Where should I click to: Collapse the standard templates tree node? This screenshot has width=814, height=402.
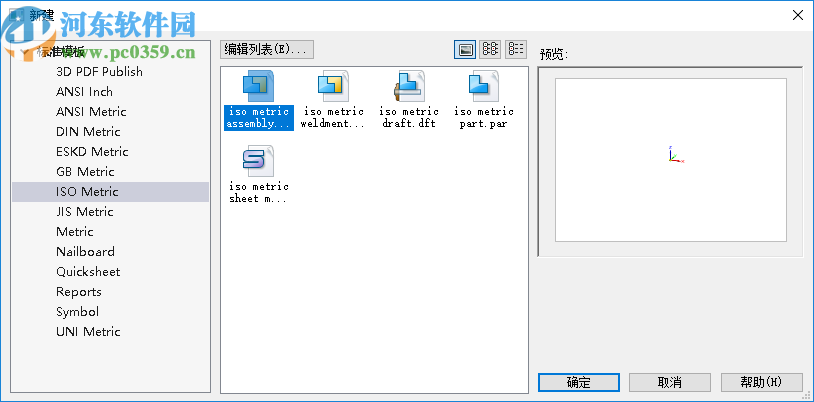click(23, 52)
